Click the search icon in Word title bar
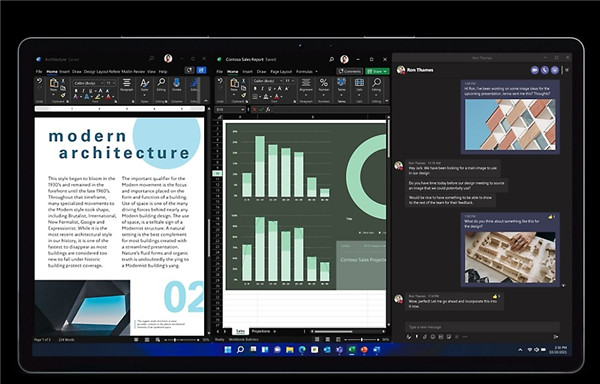The height and width of the screenshot is (384, 600). coord(152,59)
